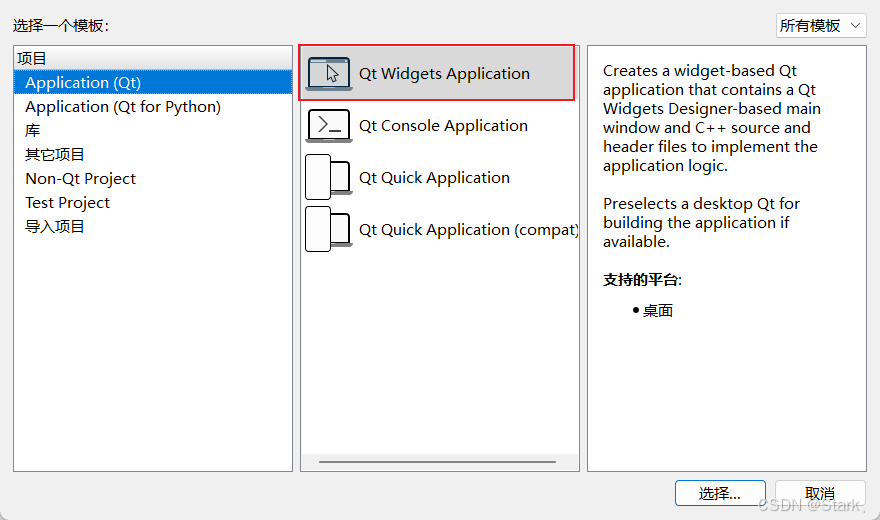
Task: Select the 导入项目 category
Action: coord(153,227)
